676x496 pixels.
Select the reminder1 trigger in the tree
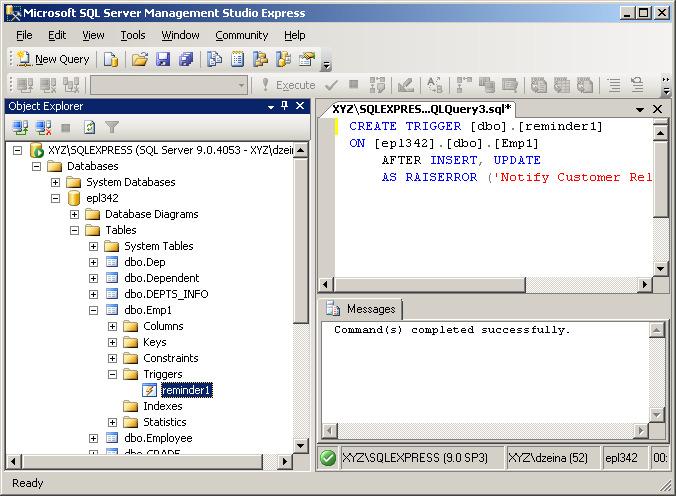[x=187, y=390]
